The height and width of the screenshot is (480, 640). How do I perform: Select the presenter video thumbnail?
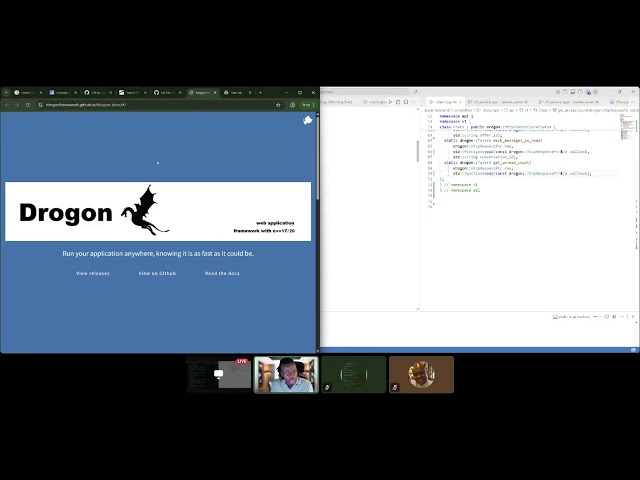[x=286, y=375]
